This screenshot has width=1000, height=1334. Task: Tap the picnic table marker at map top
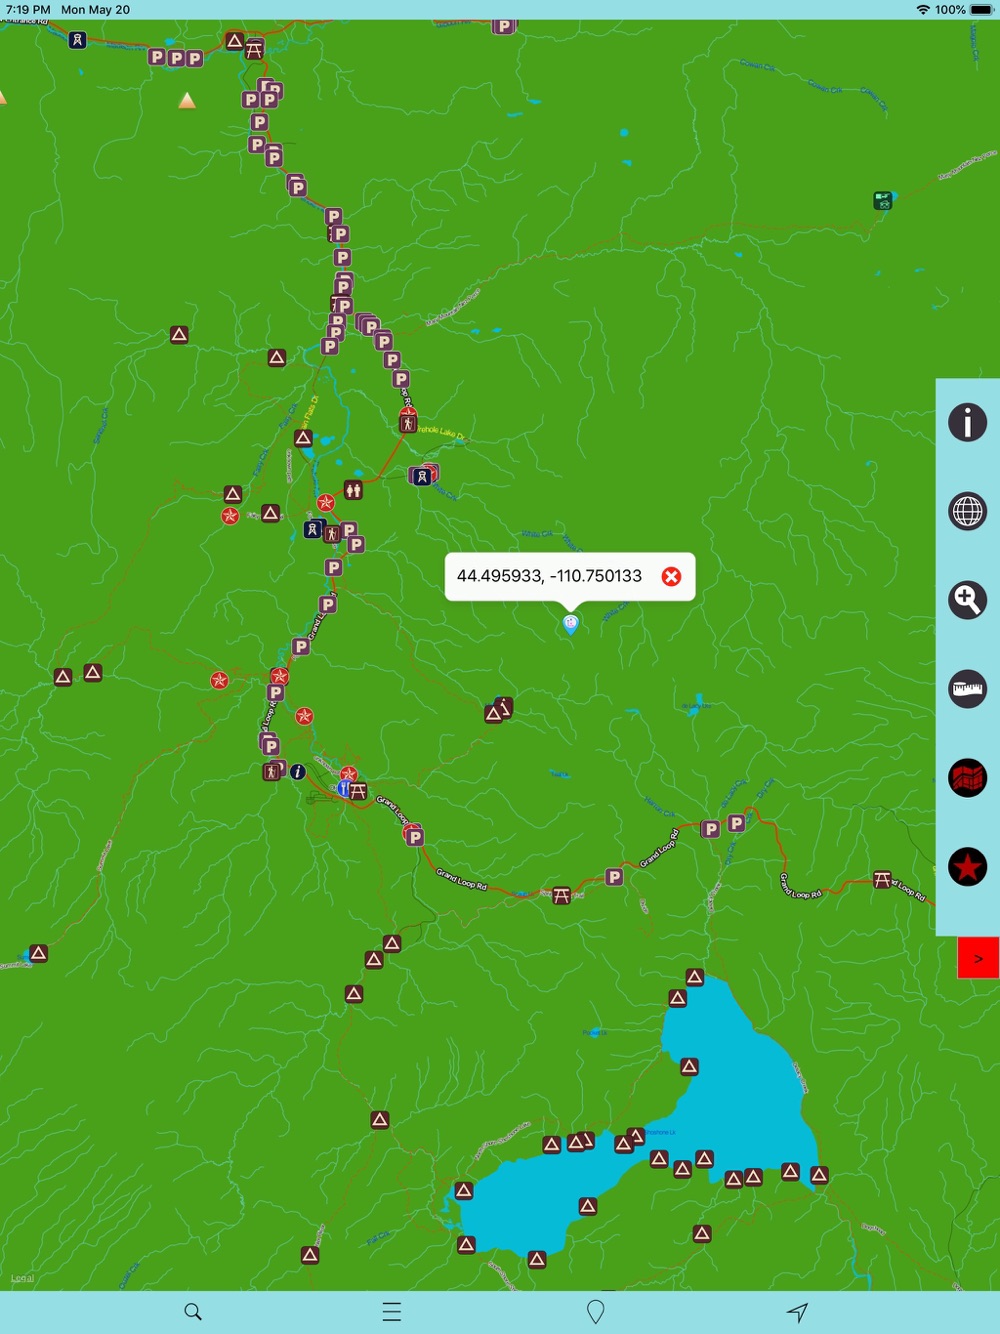click(254, 49)
